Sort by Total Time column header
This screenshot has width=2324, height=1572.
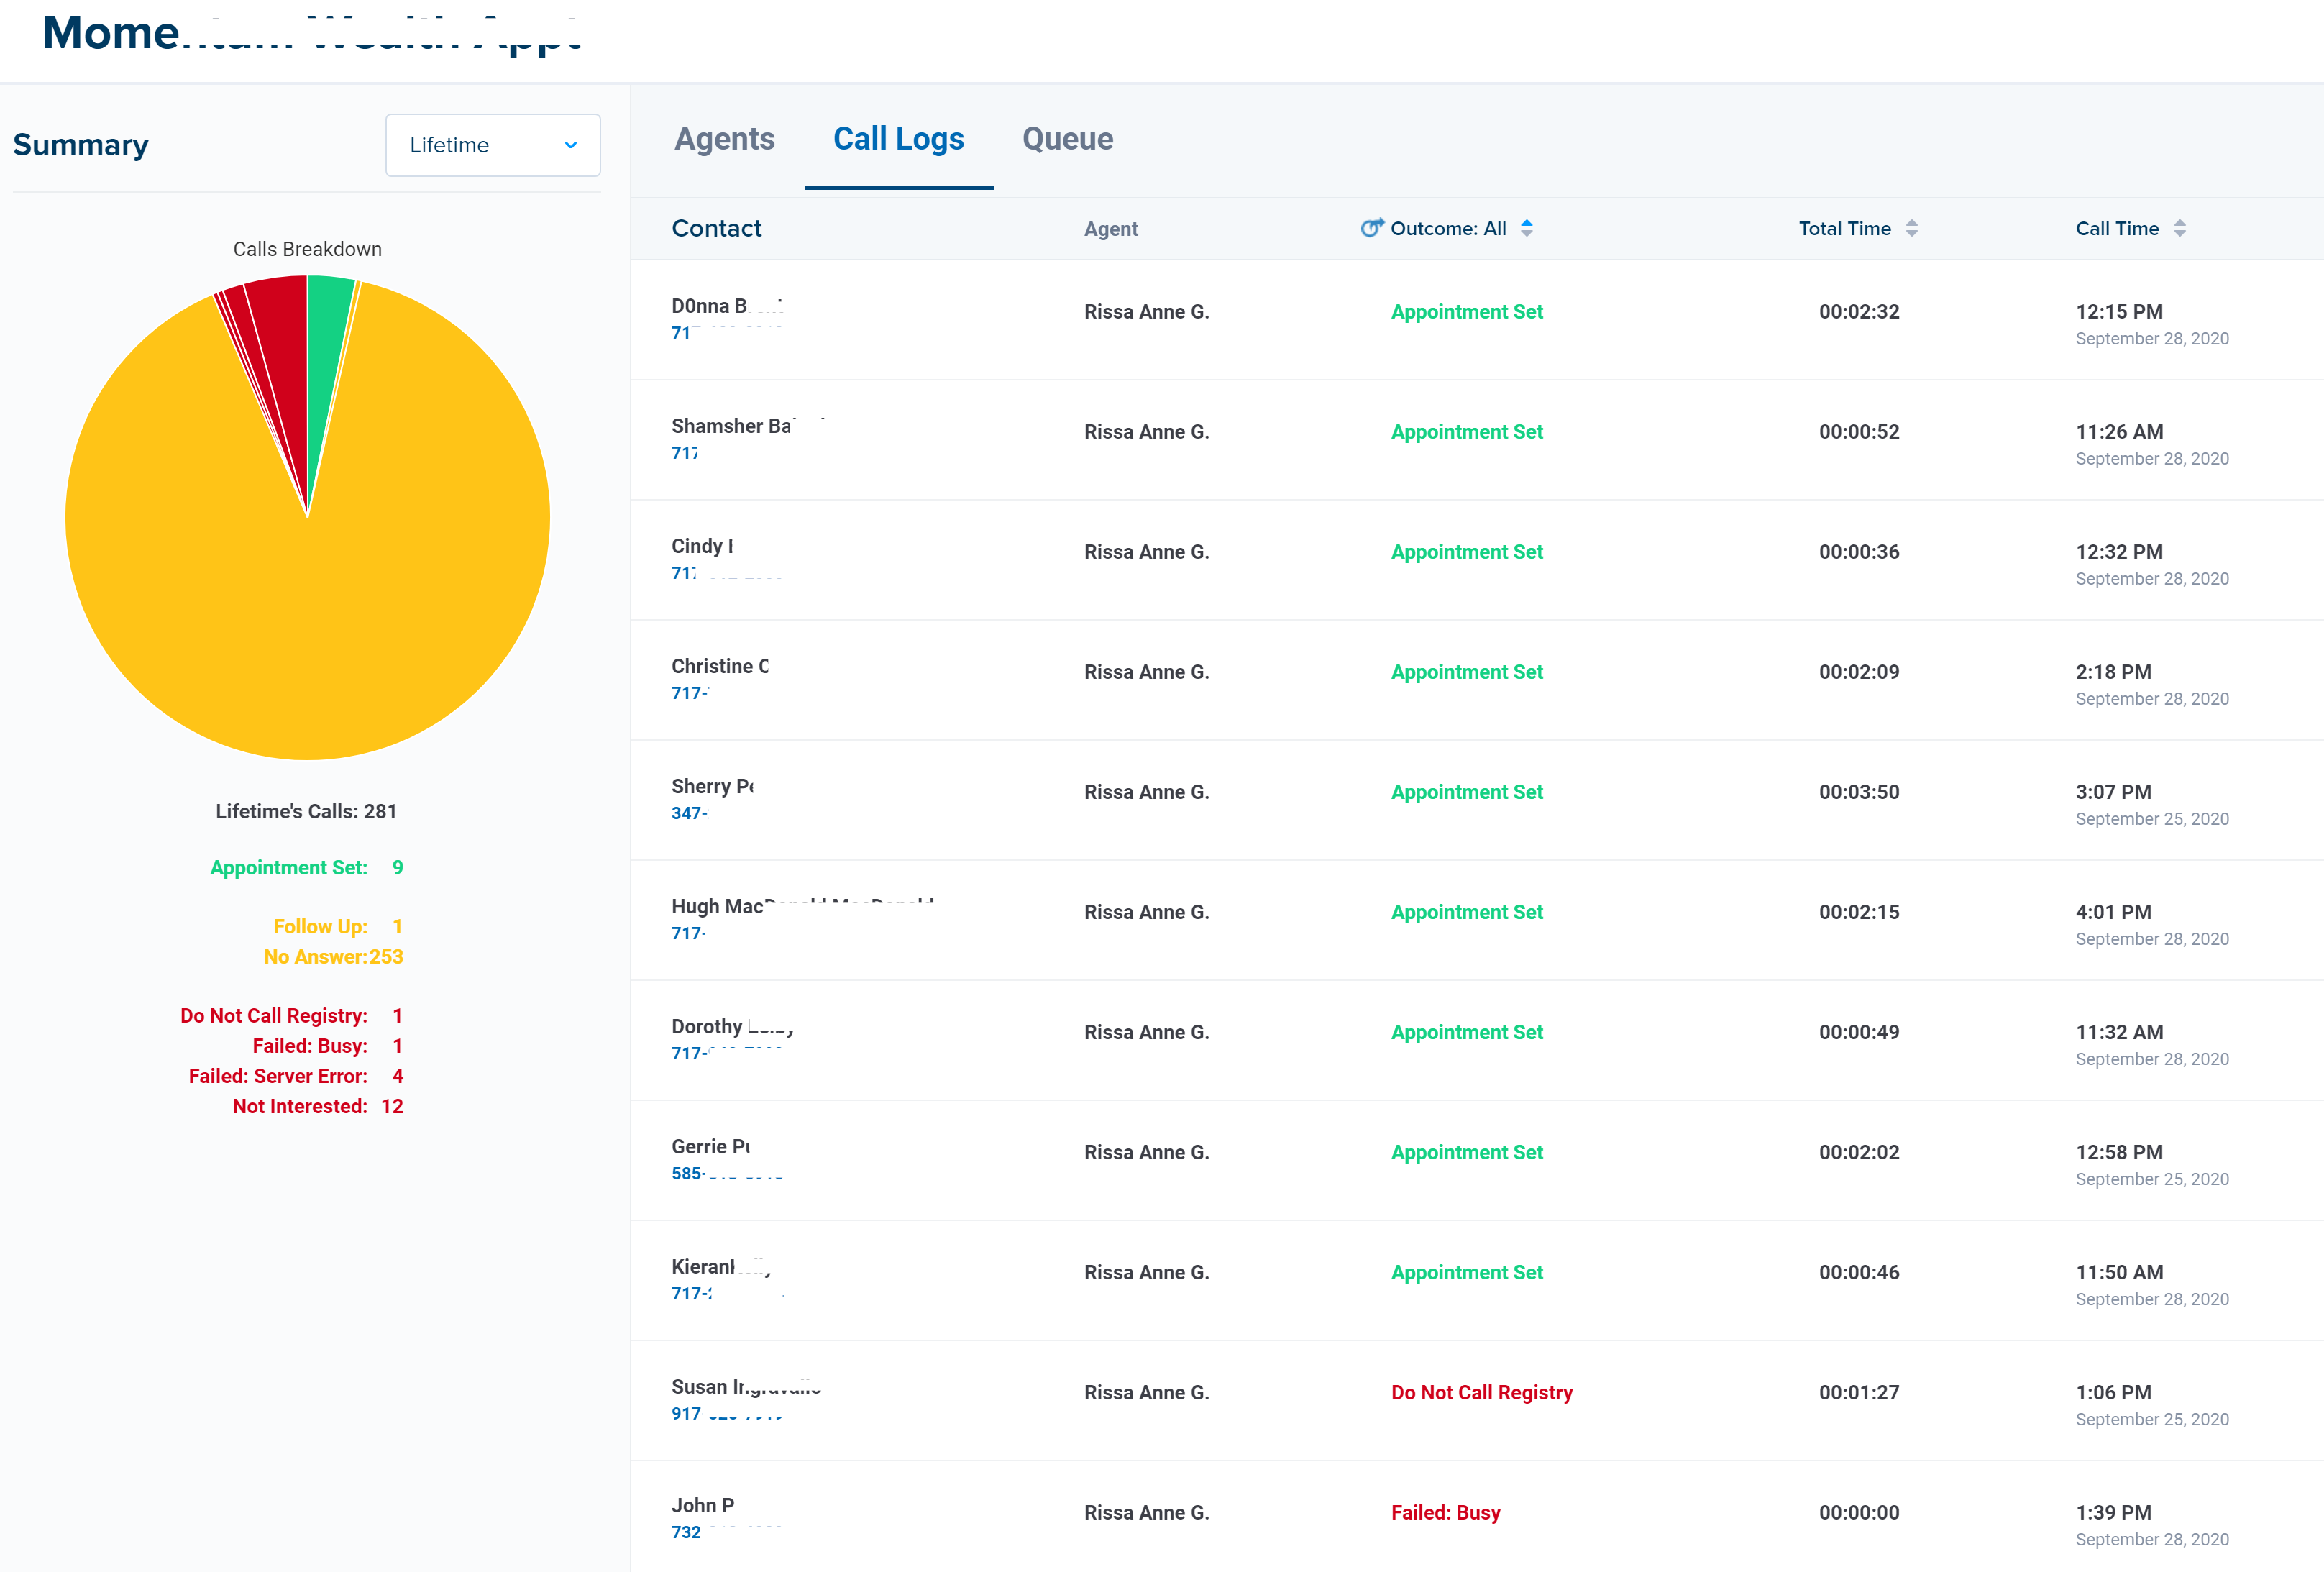pyautogui.click(x=1844, y=228)
